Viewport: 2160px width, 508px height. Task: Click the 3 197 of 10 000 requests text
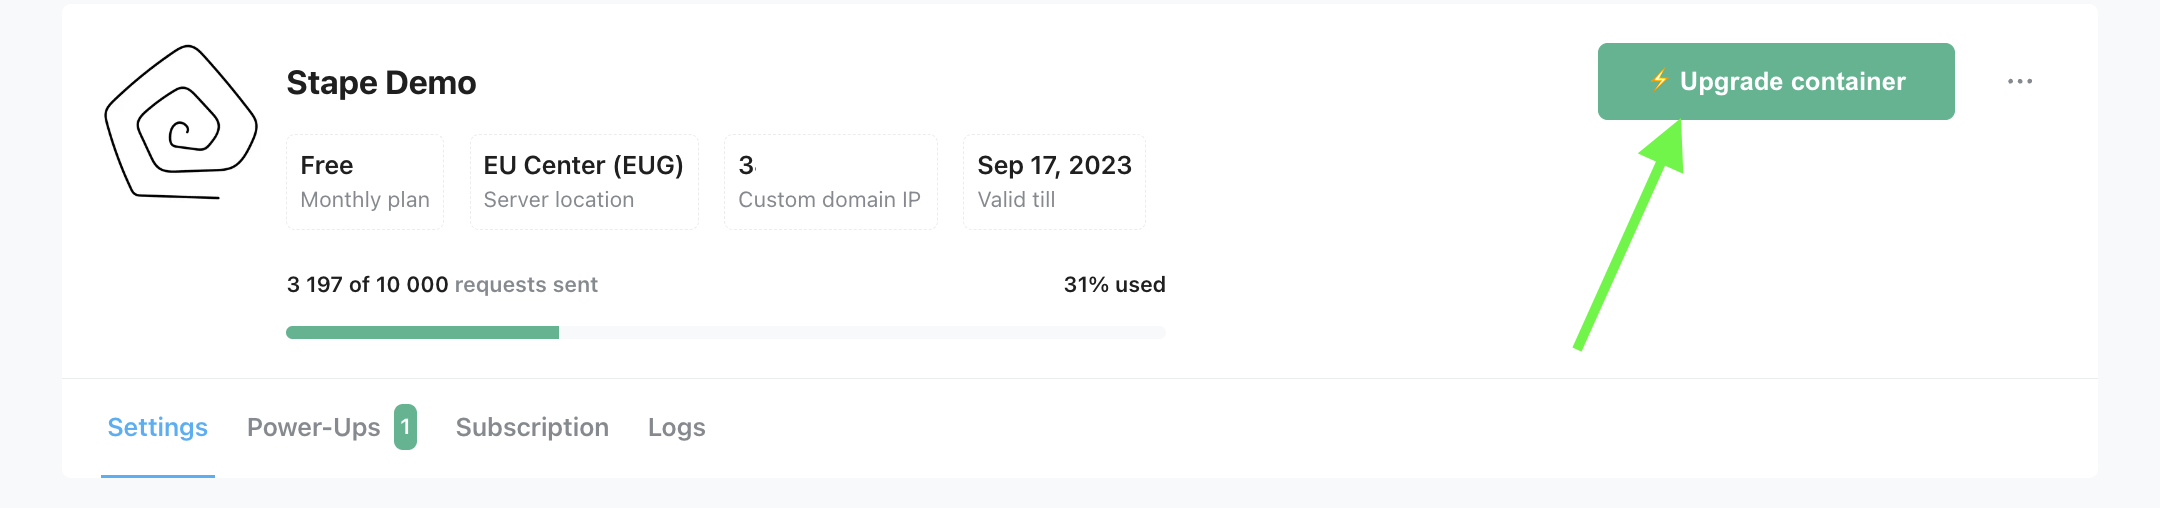pos(442,284)
